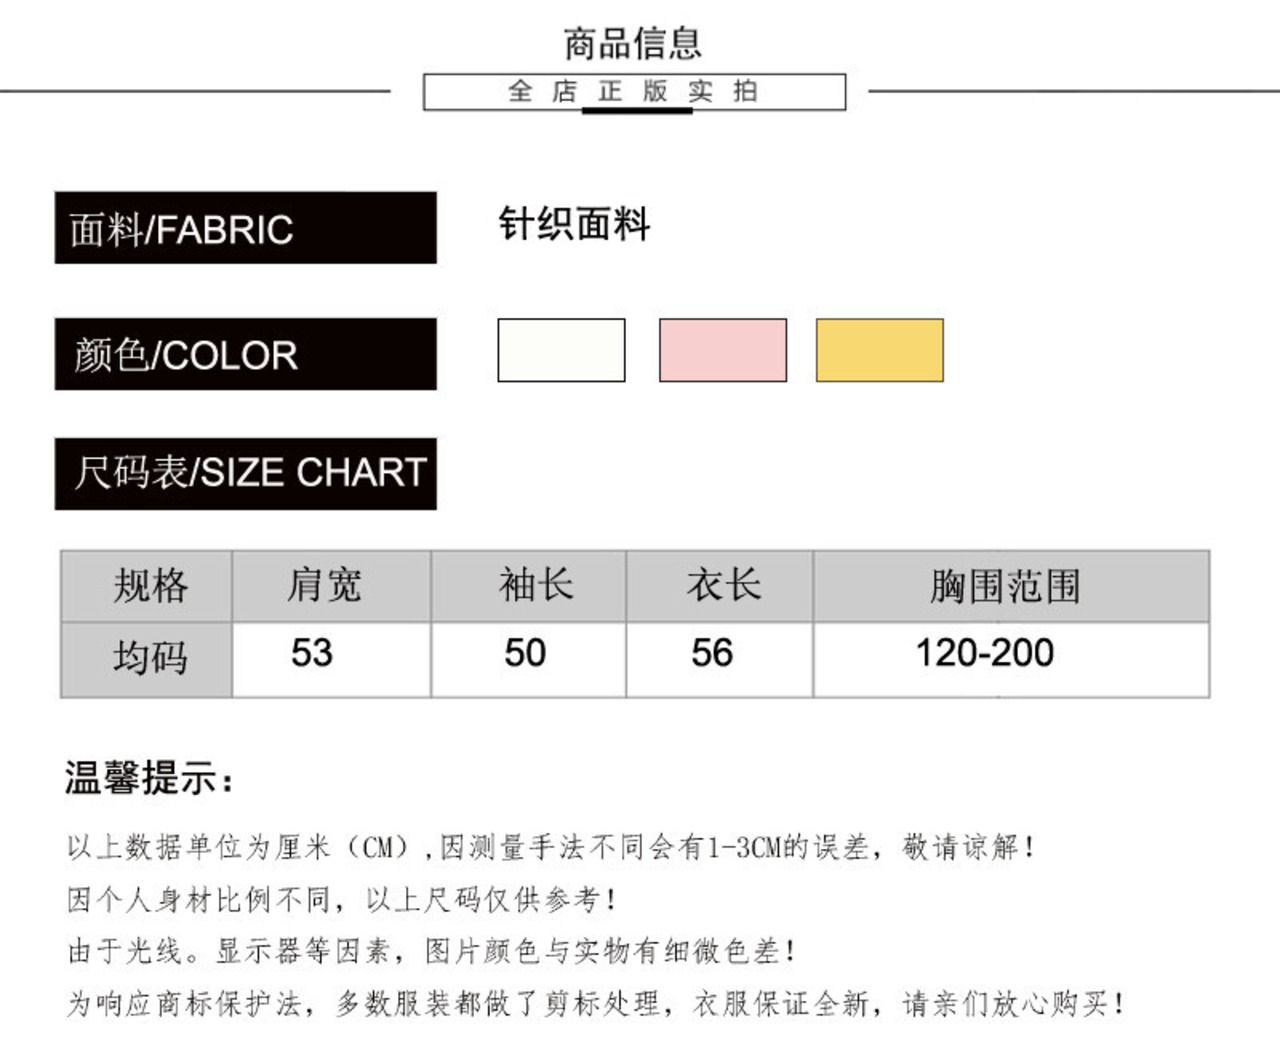Screen dimensions: 1280x1046
Task: Select the 衣长 column header
Action: (x=723, y=586)
